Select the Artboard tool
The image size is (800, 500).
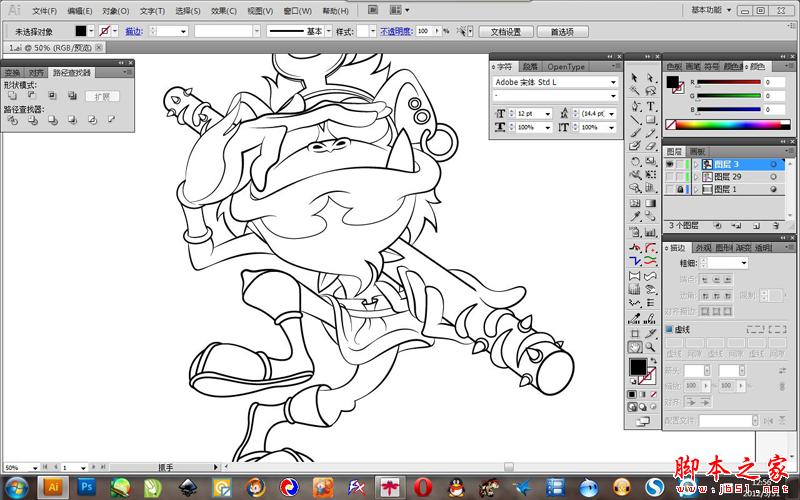pos(635,334)
